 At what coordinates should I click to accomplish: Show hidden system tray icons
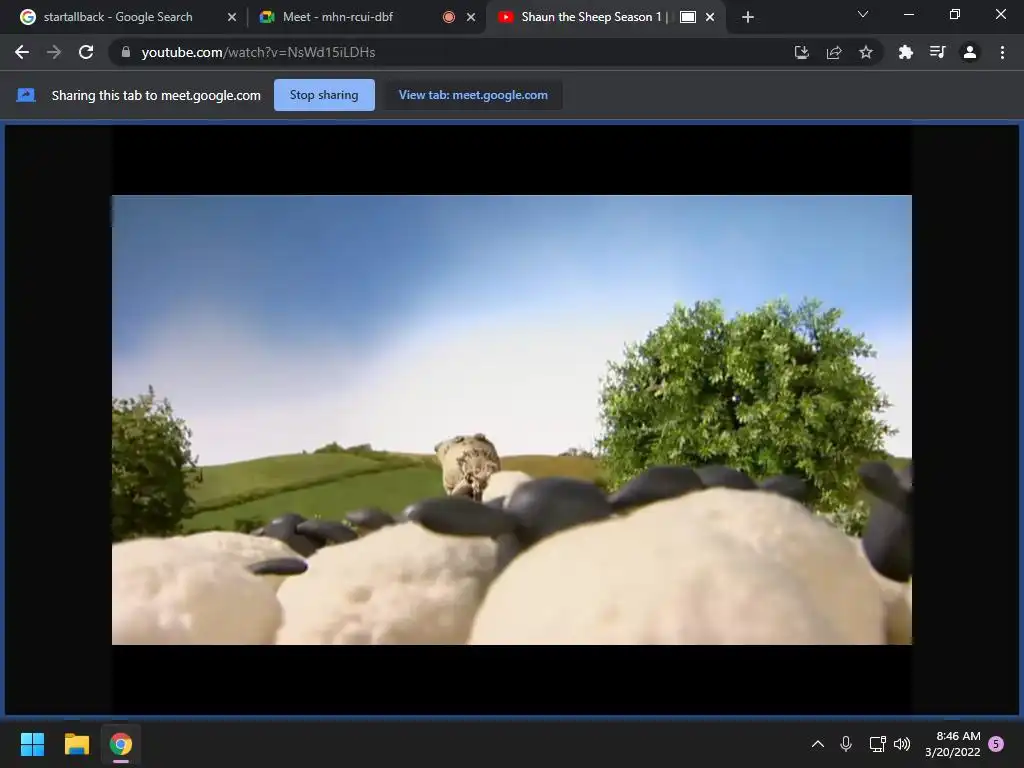coord(818,744)
